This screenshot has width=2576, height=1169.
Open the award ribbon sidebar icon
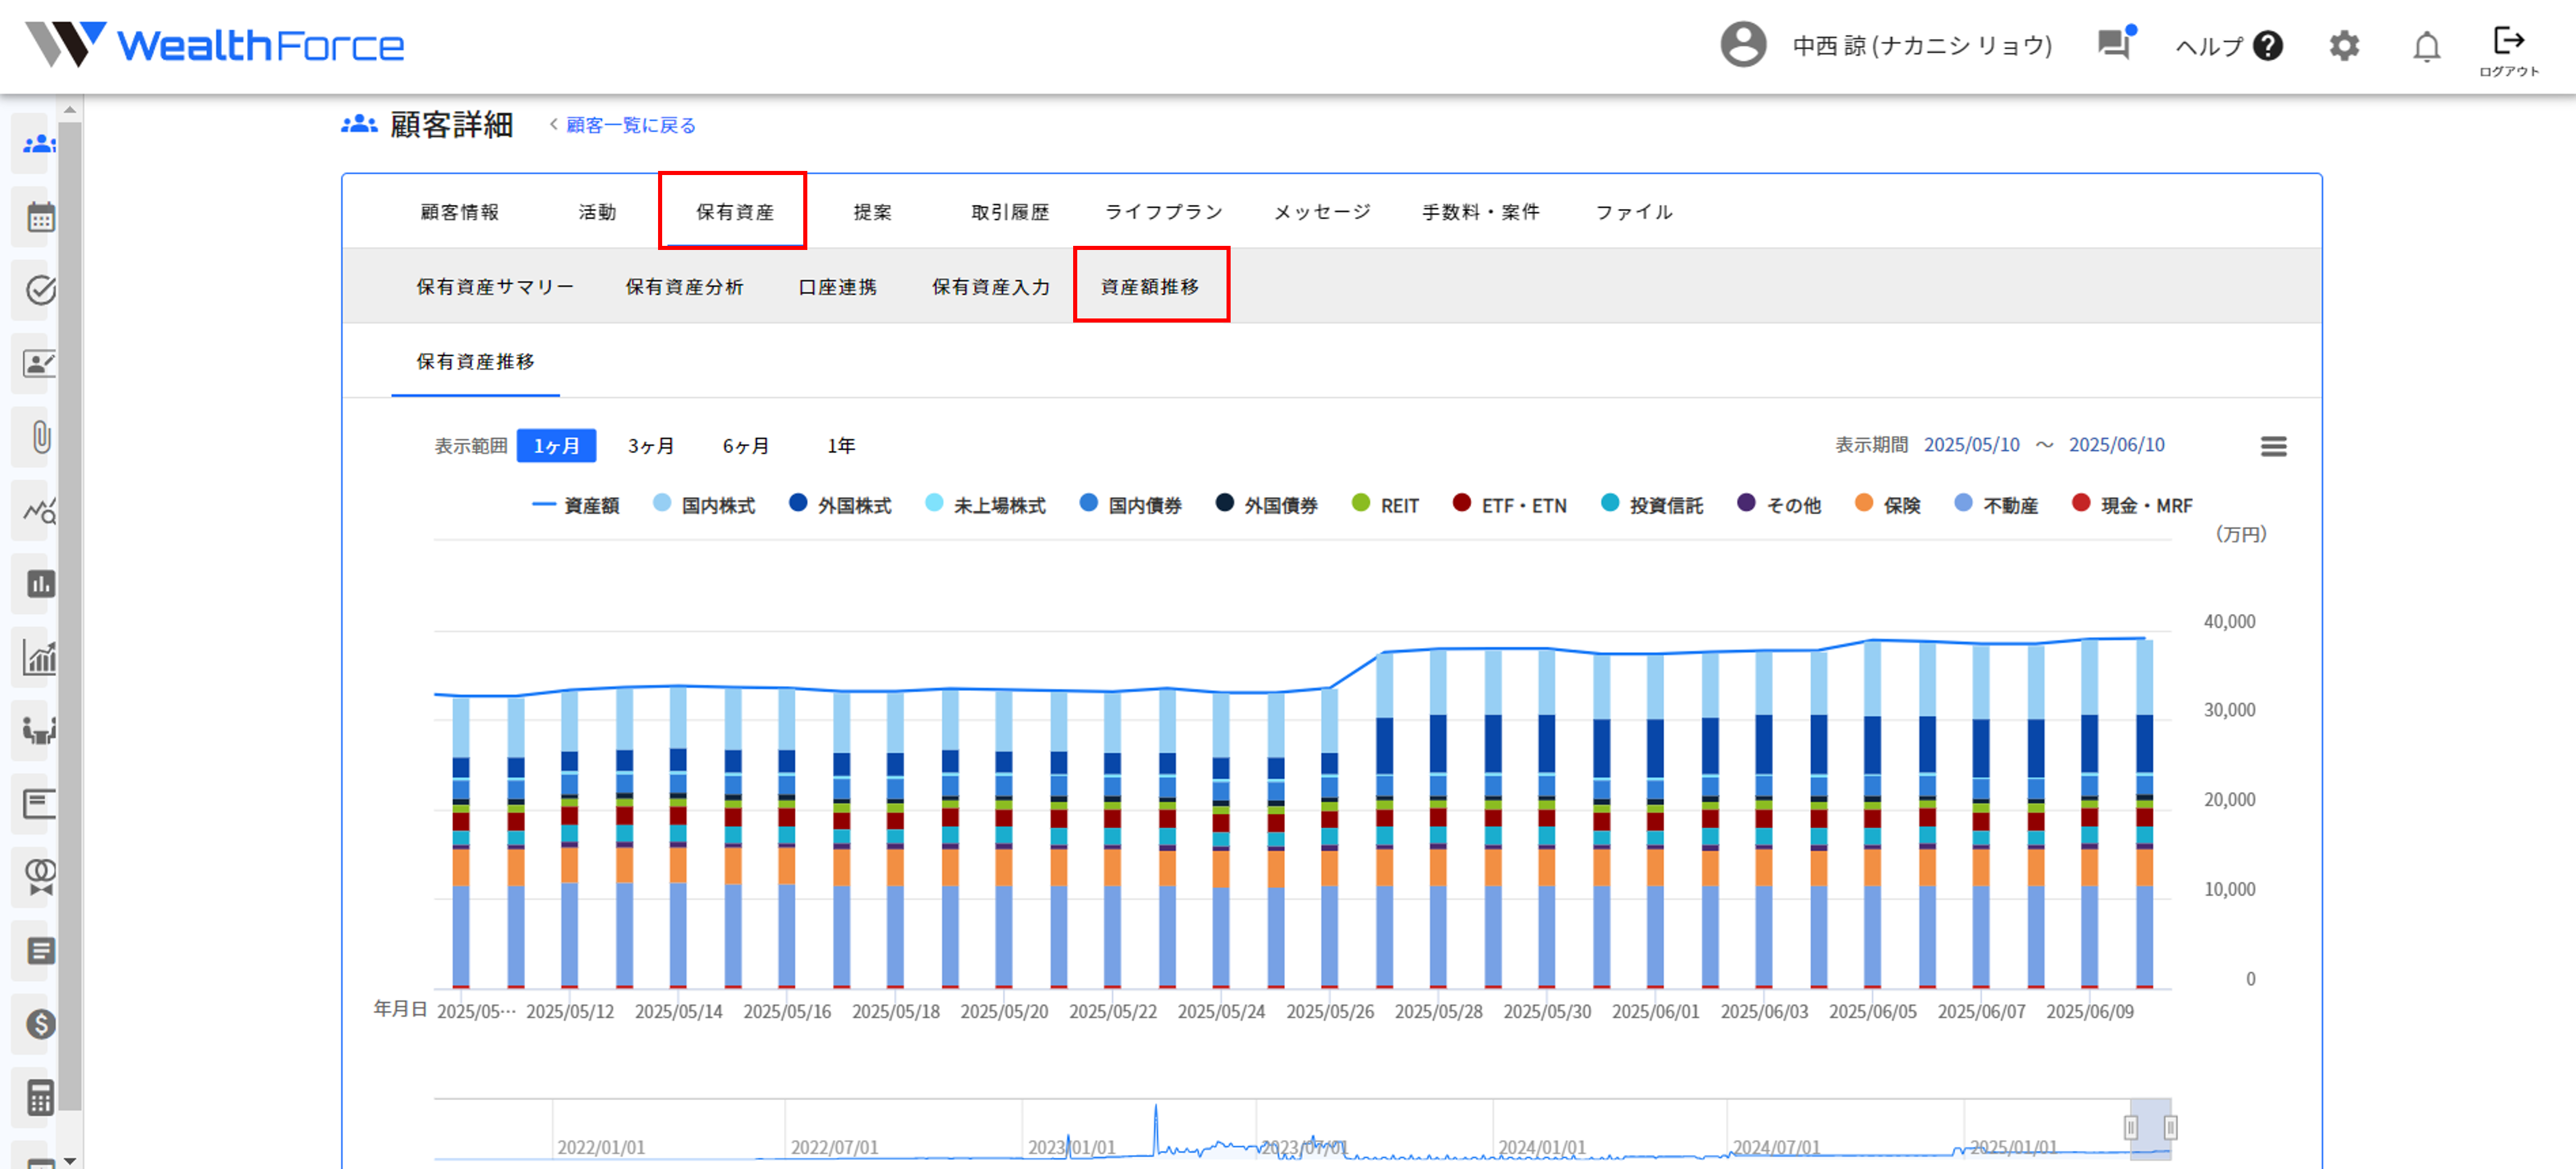click(40, 877)
